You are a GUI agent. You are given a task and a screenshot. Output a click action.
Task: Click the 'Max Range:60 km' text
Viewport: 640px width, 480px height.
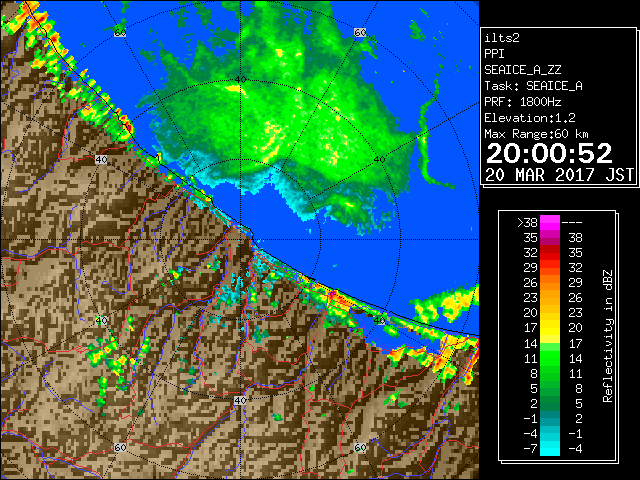pyautogui.click(x=536, y=134)
